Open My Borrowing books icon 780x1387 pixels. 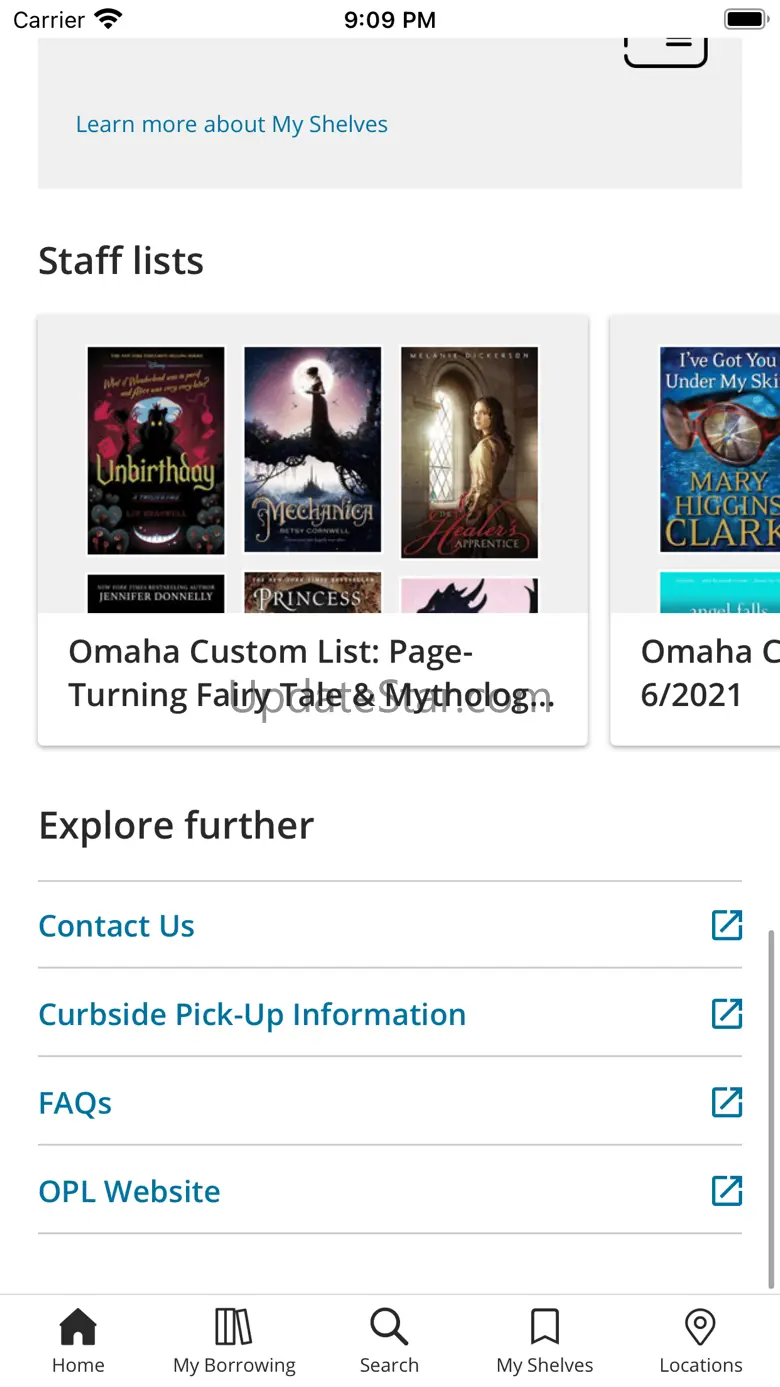pos(234,1328)
